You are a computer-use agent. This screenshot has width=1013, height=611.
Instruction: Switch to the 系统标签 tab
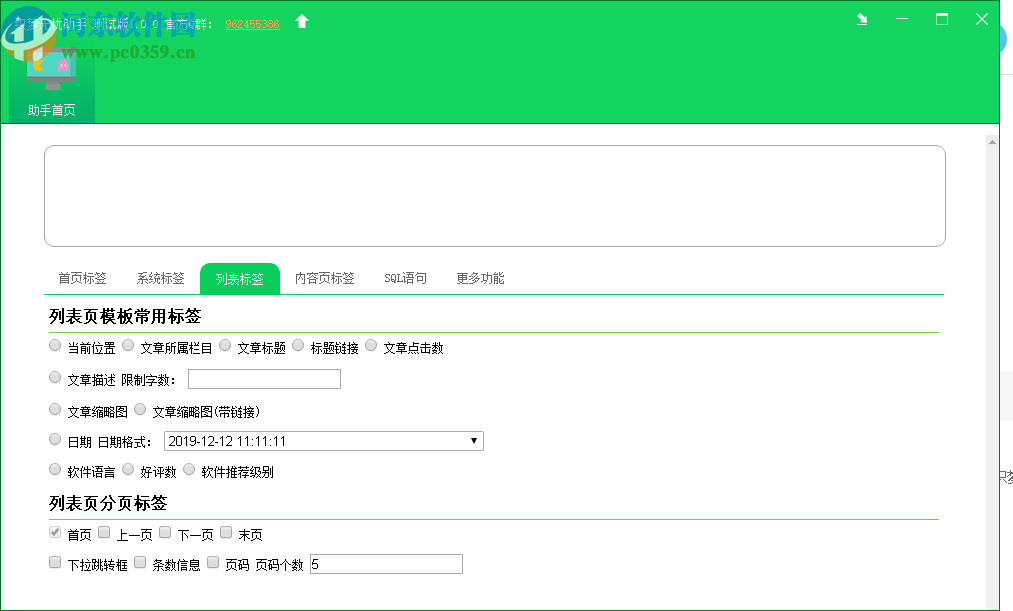tap(161, 278)
